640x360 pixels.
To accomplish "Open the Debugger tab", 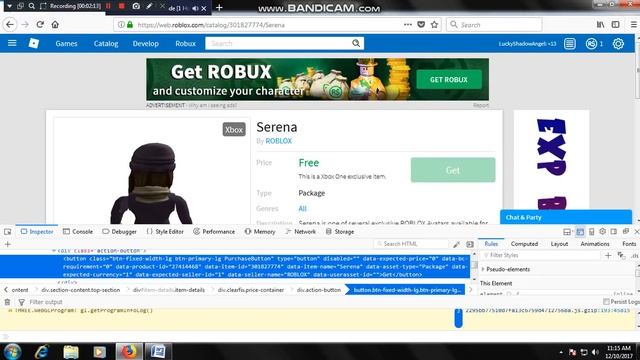I will click(119, 231).
